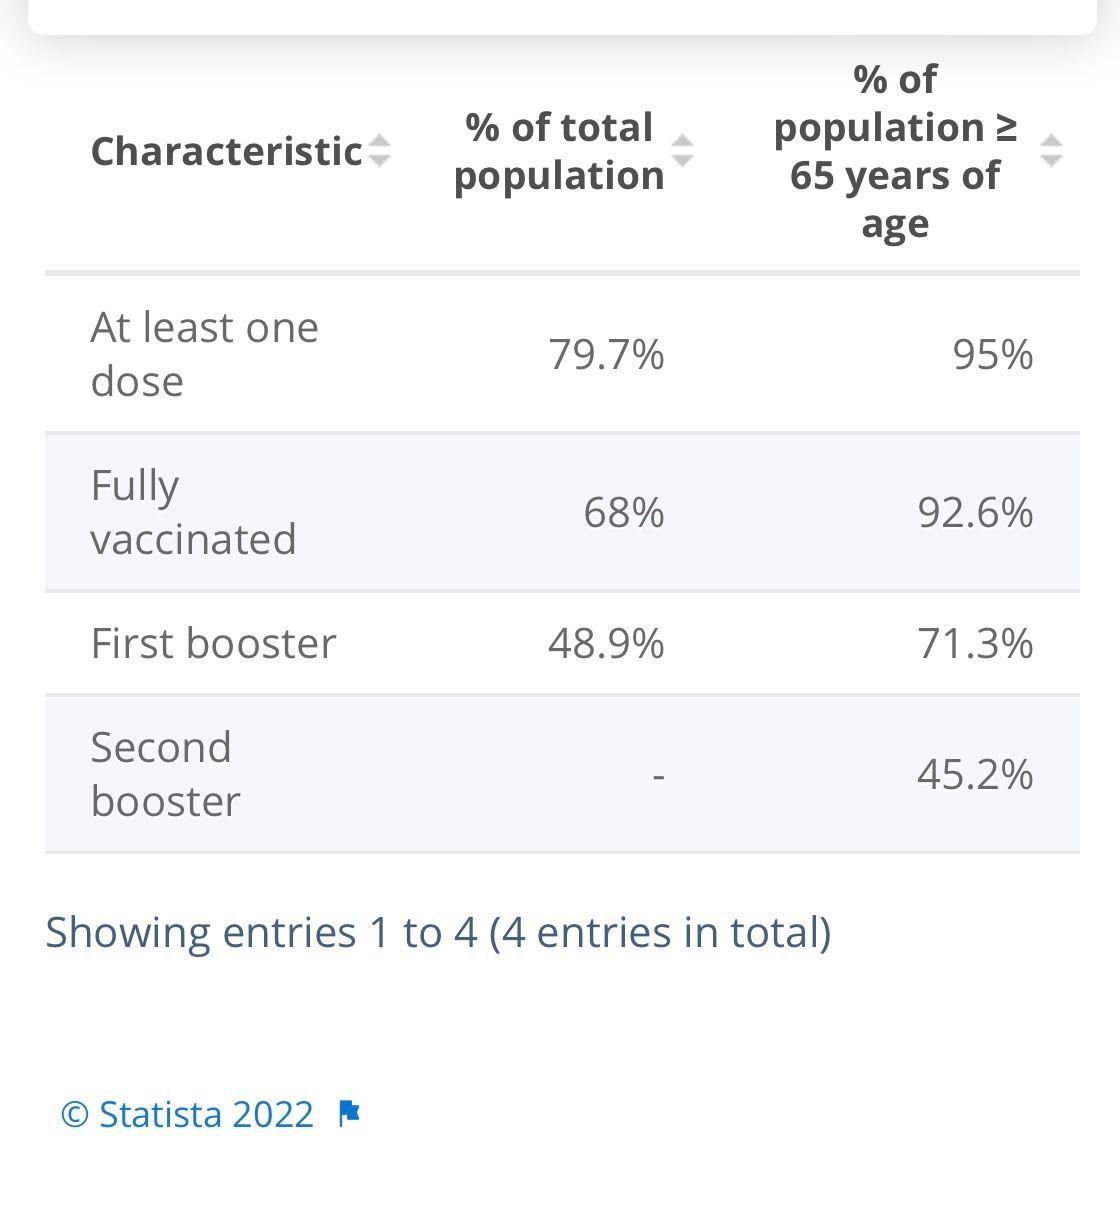
Task: Select the "At least one dose" row label
Action: tap(204, 354)
